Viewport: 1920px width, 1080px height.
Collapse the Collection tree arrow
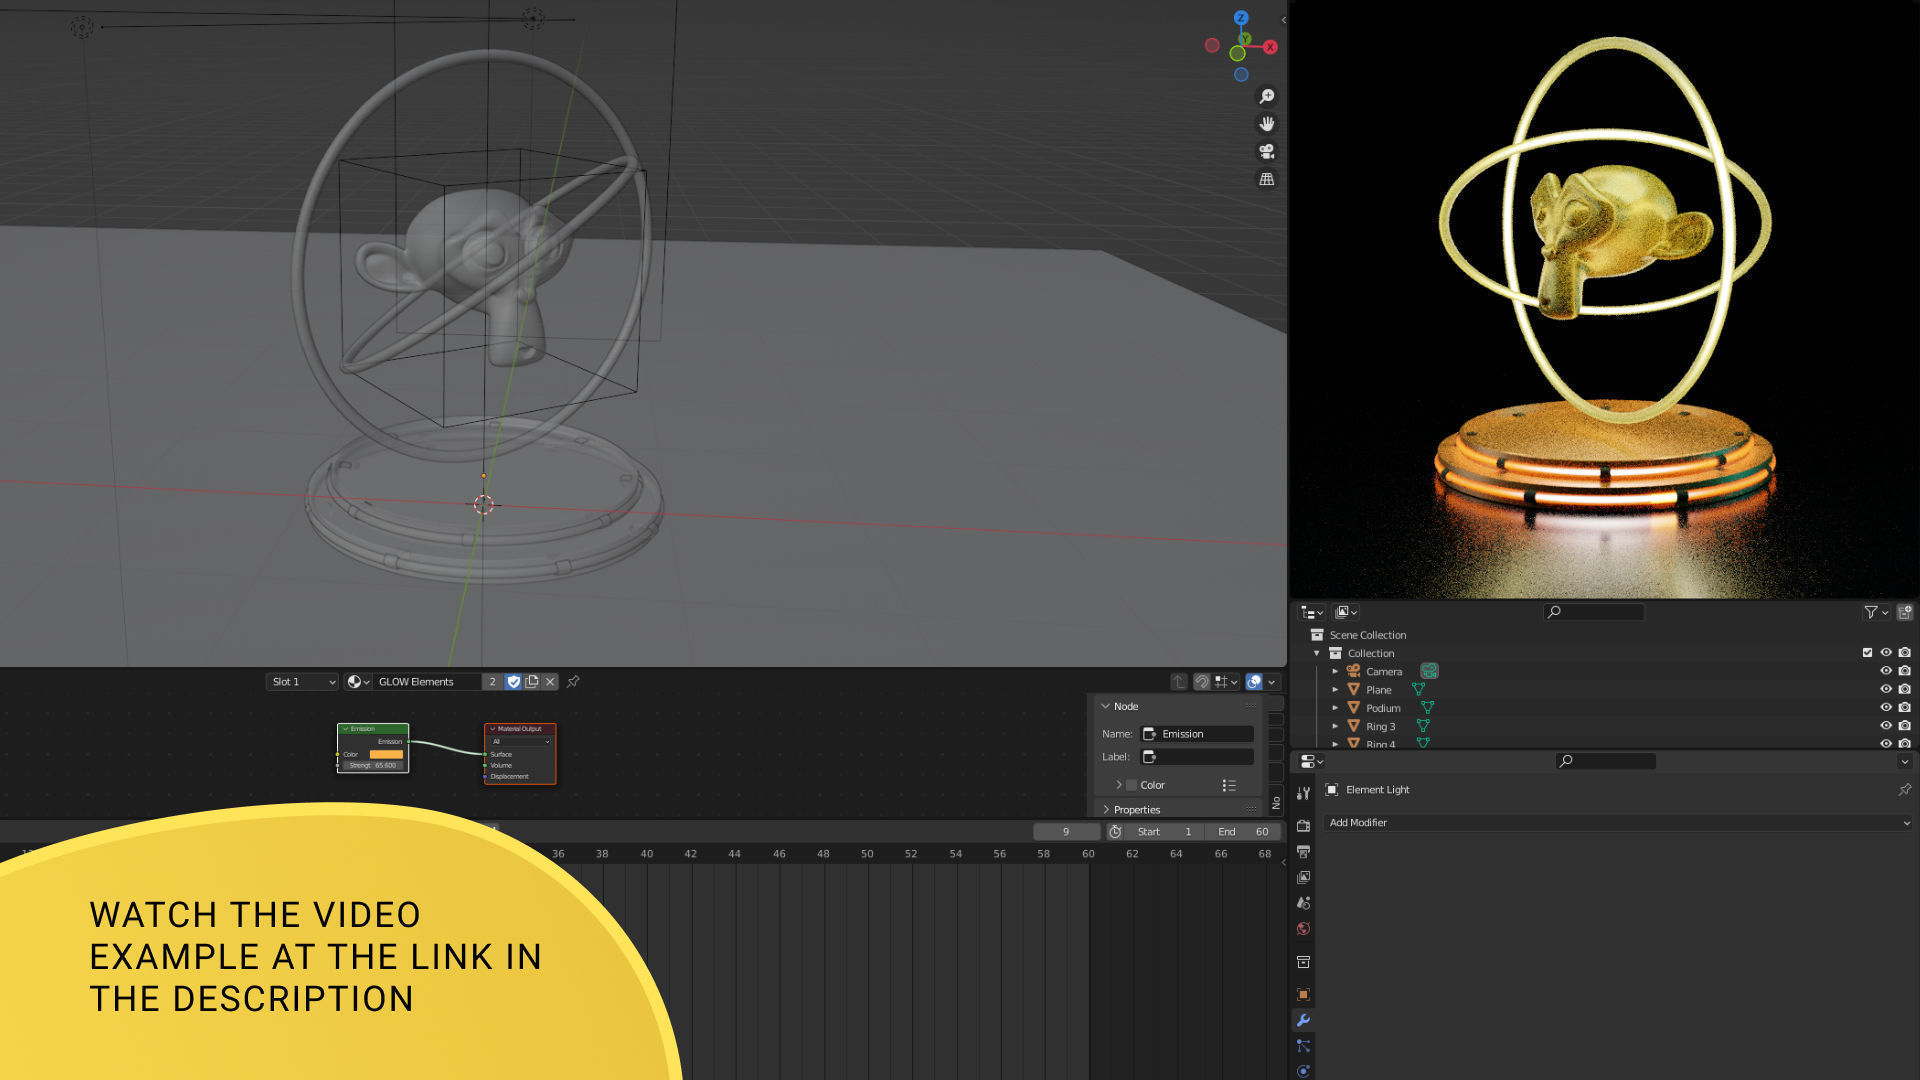(x=1317, y=653)
